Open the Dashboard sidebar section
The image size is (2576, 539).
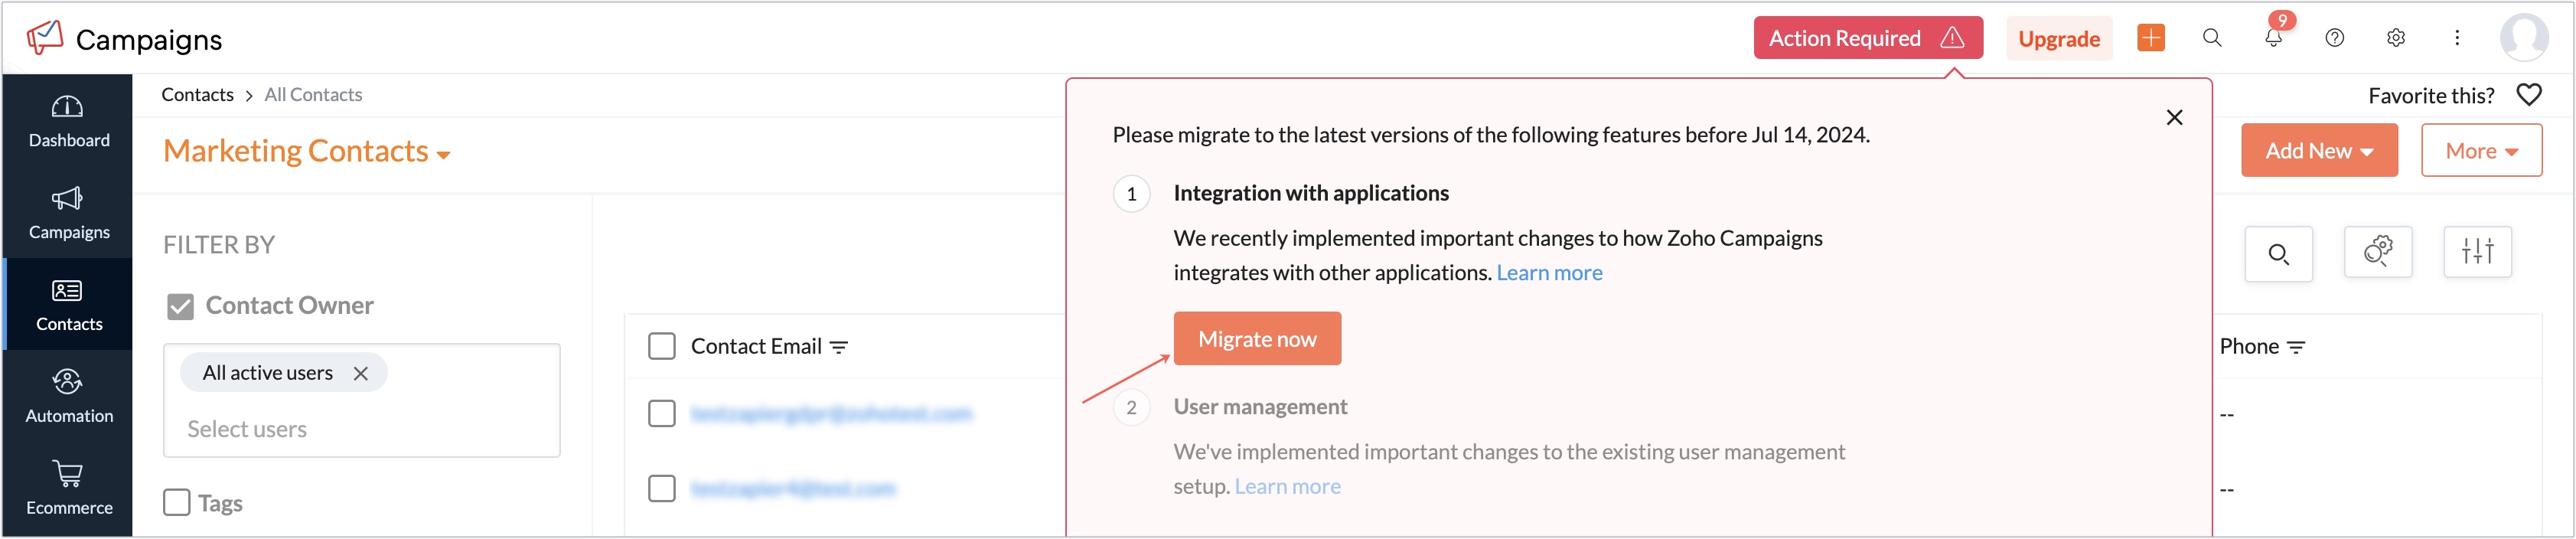[68, 121]
